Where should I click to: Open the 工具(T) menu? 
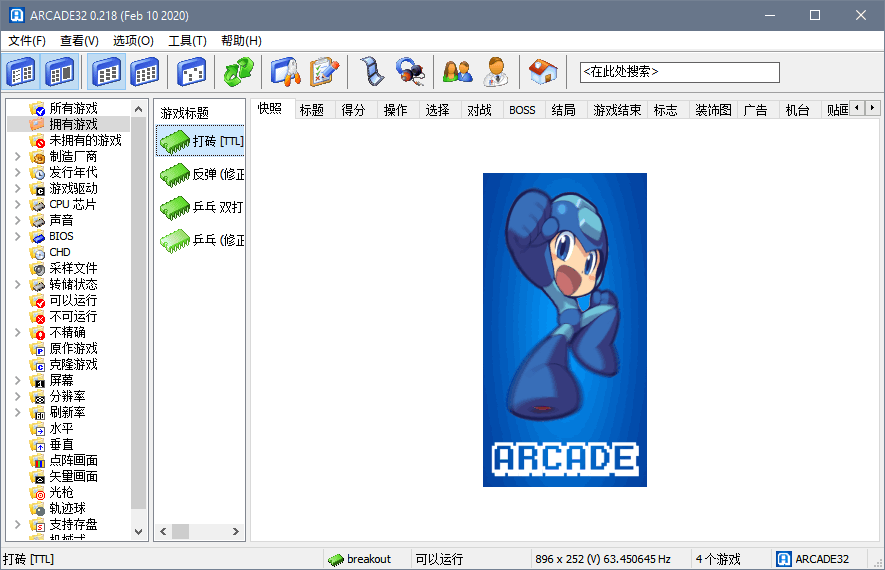click(x=187, y=41)
